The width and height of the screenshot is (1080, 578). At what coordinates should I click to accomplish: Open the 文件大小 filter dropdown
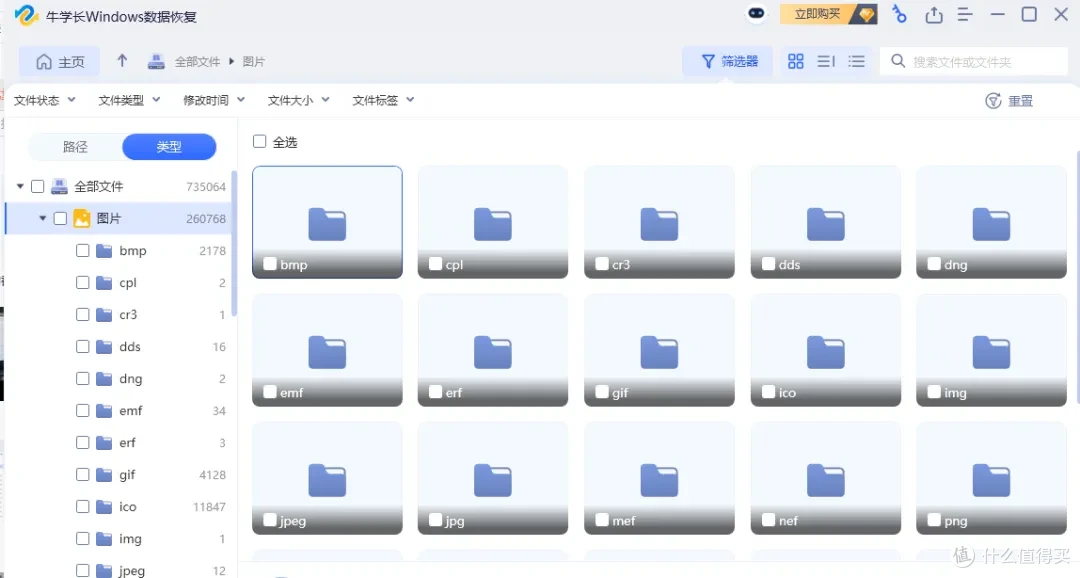pyautogui.click(x=299, y=100)
